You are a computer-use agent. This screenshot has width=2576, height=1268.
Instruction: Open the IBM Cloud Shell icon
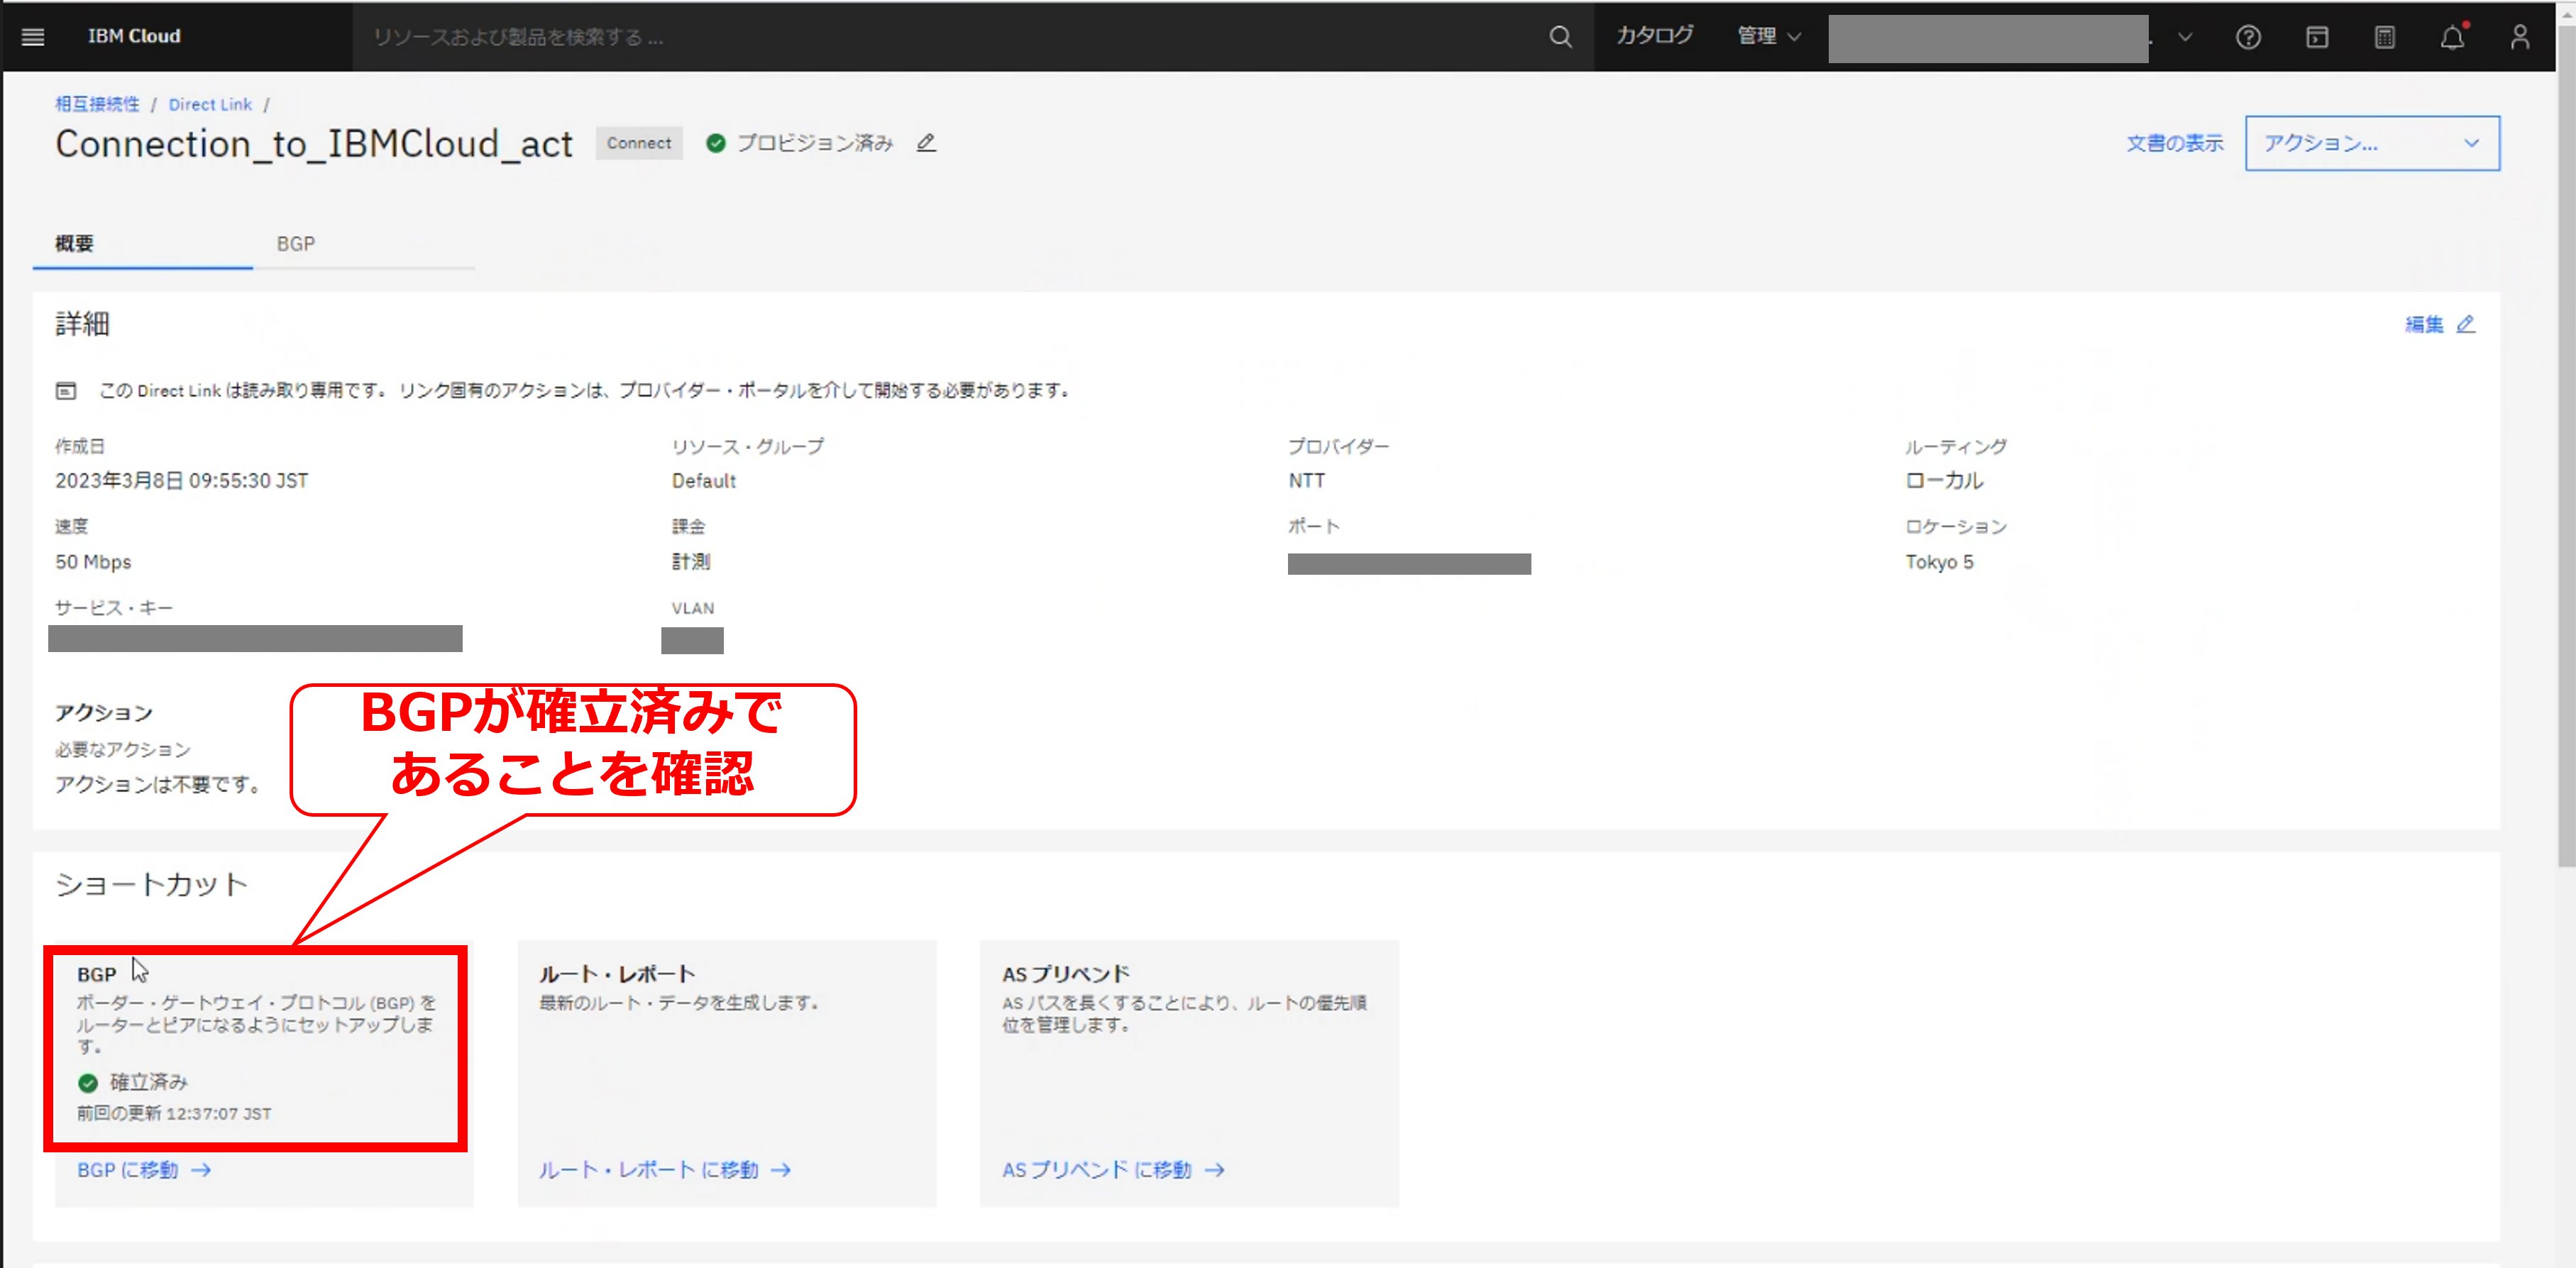point(2317,37)
